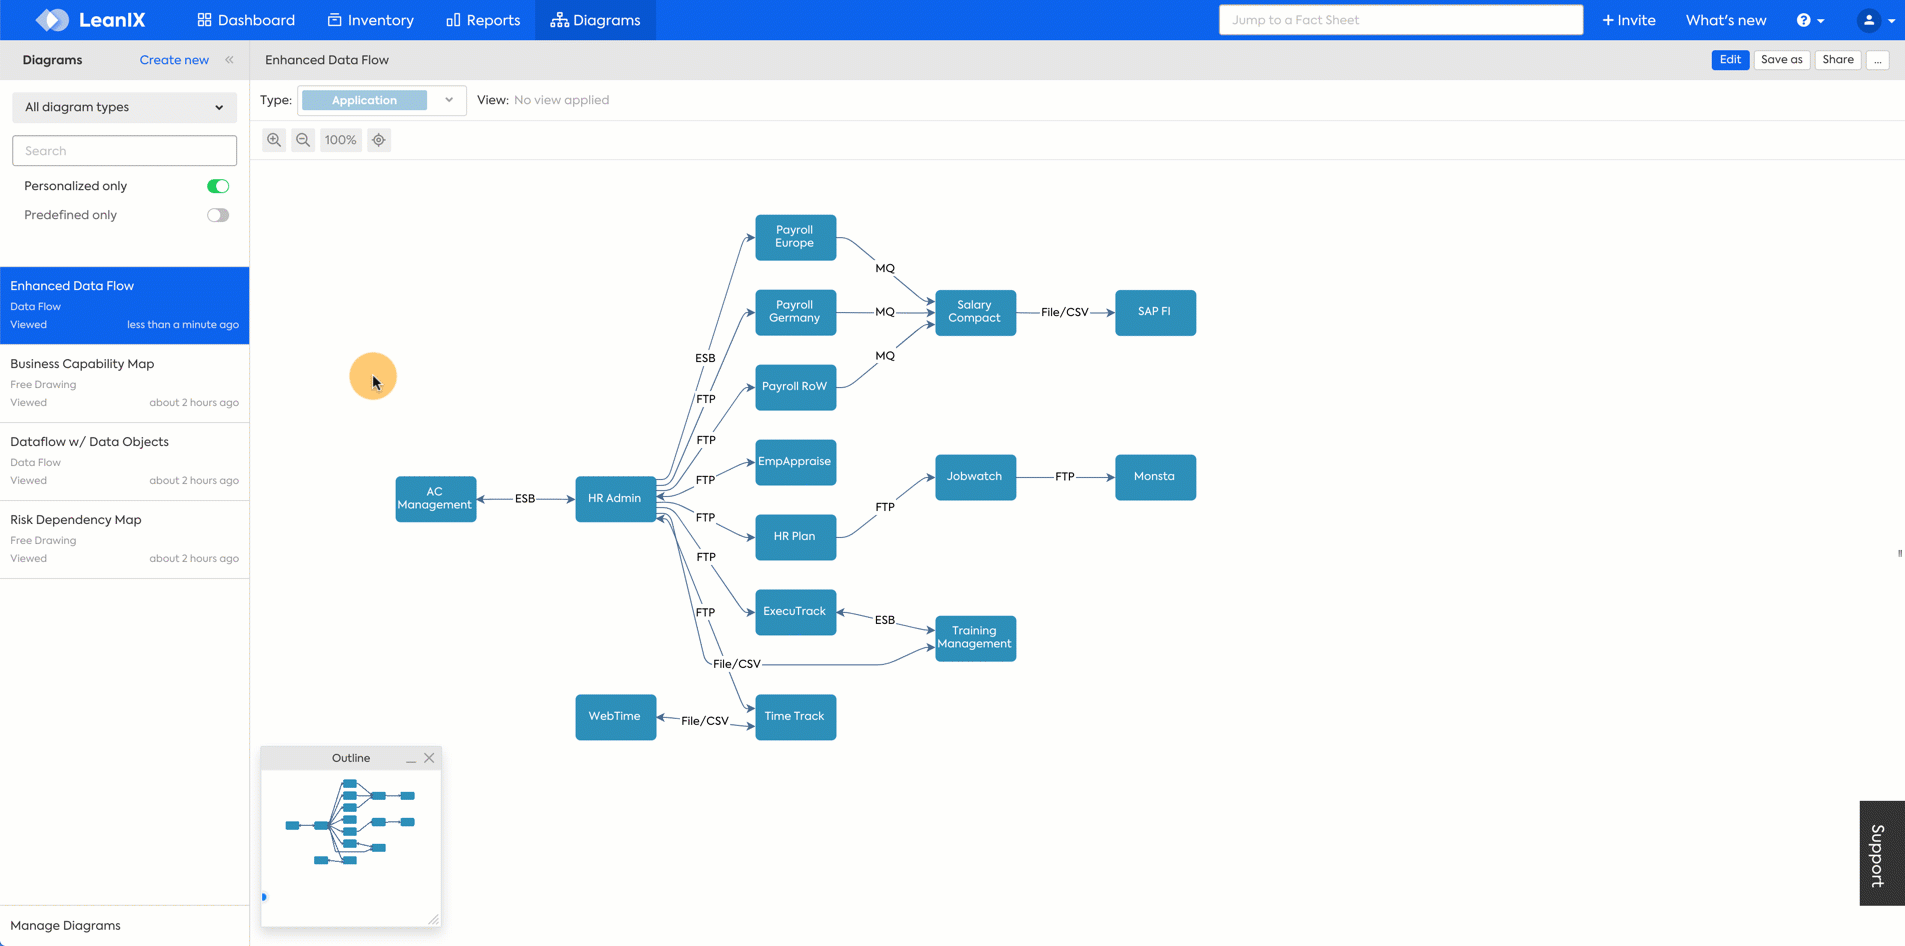Select the Payroll RoW node

(795, 387)
